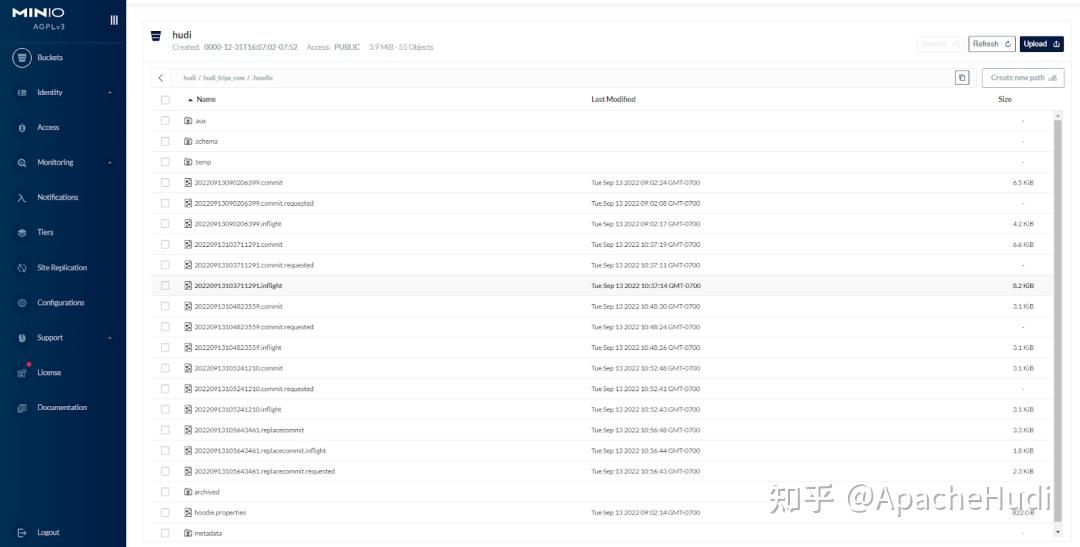This screenshot has height=547, width=1080.
Task: Open Documentation in the sidebar
Action: pyautogui.click(x=62, y=408)
